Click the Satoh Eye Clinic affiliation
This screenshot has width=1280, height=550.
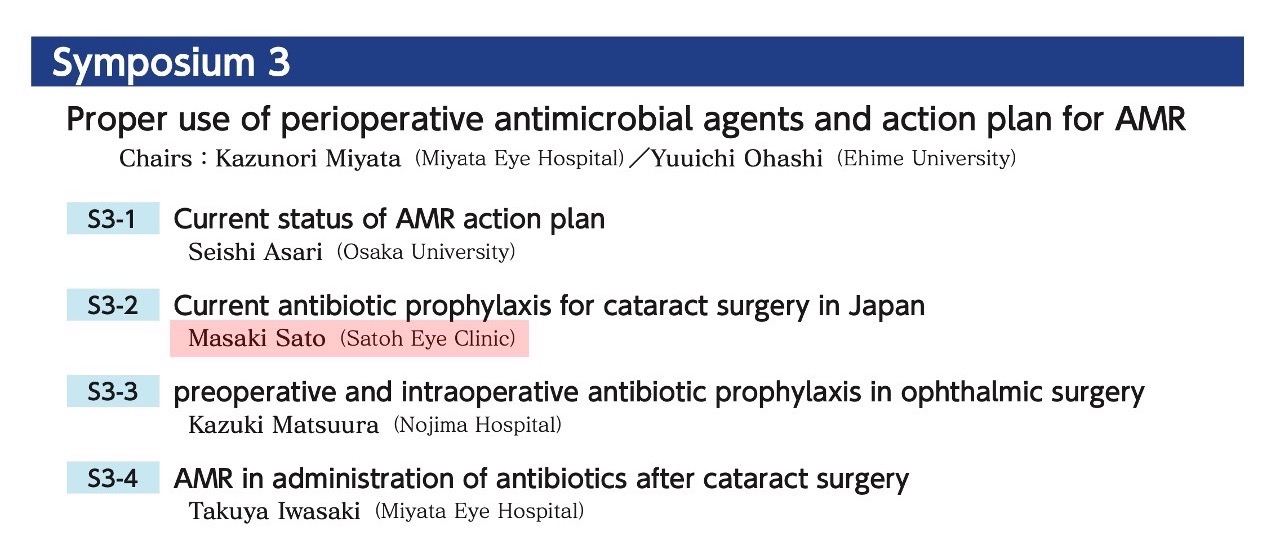point(427,339)
